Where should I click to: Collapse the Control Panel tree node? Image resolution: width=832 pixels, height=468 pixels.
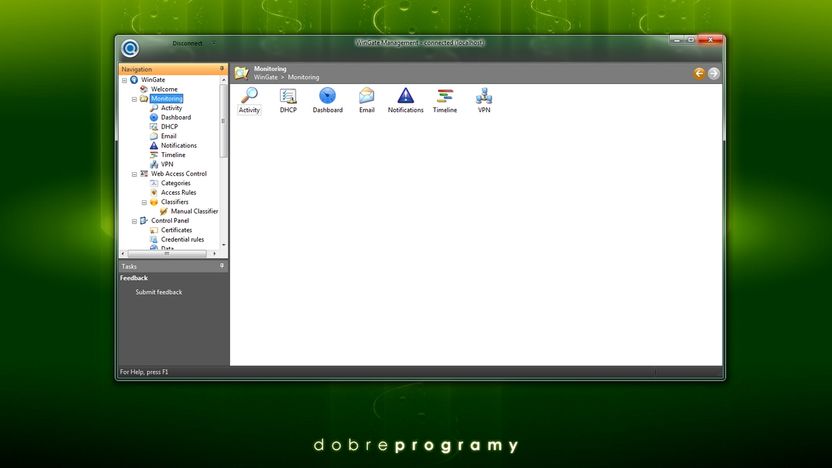click(x=134, y=221)
